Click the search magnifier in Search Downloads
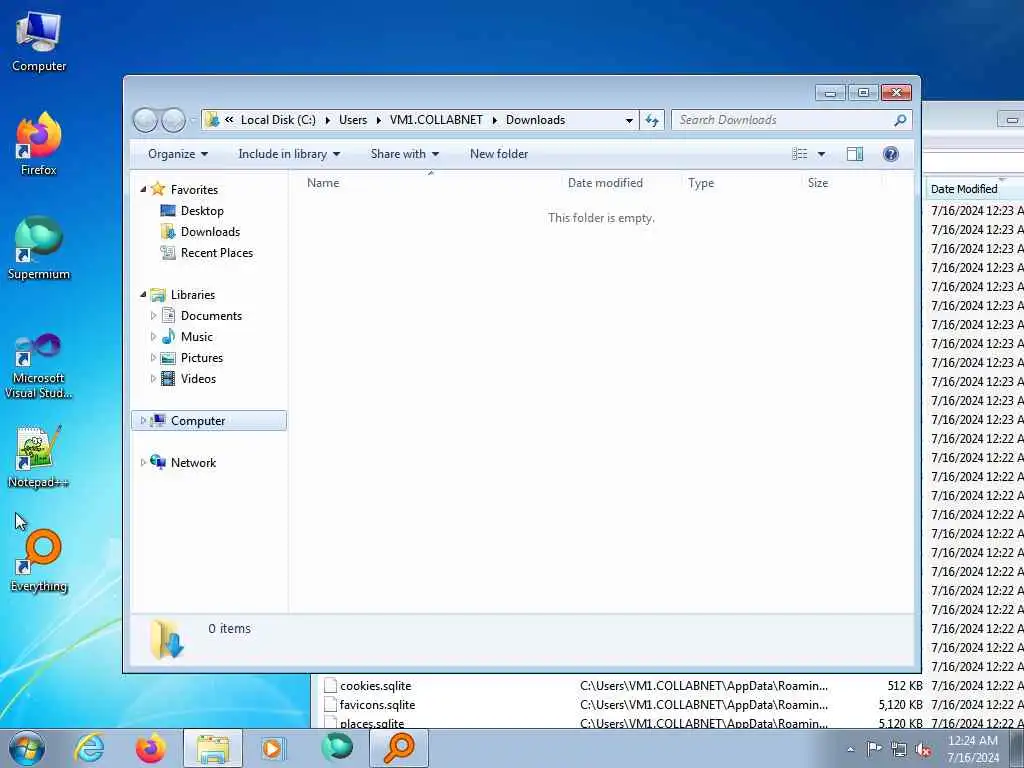Image resolution: width=1024 pixels, height=768 pixels. 900,120
